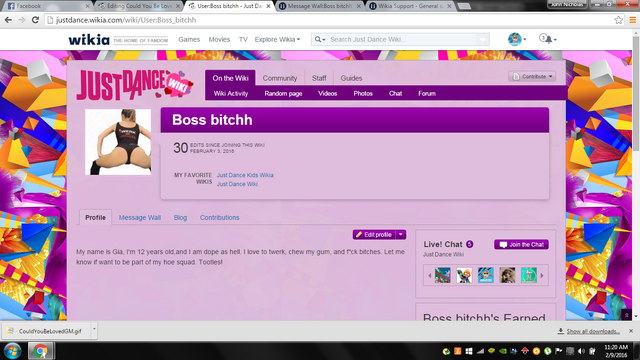Click the Search Just Dance Wiki field

pos(402,40)
